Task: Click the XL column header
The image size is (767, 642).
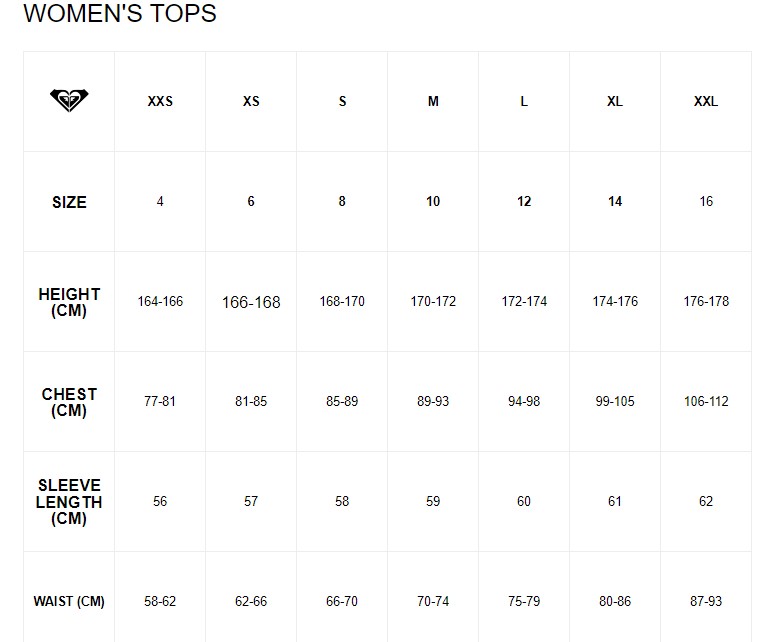Action: point(615,102)
